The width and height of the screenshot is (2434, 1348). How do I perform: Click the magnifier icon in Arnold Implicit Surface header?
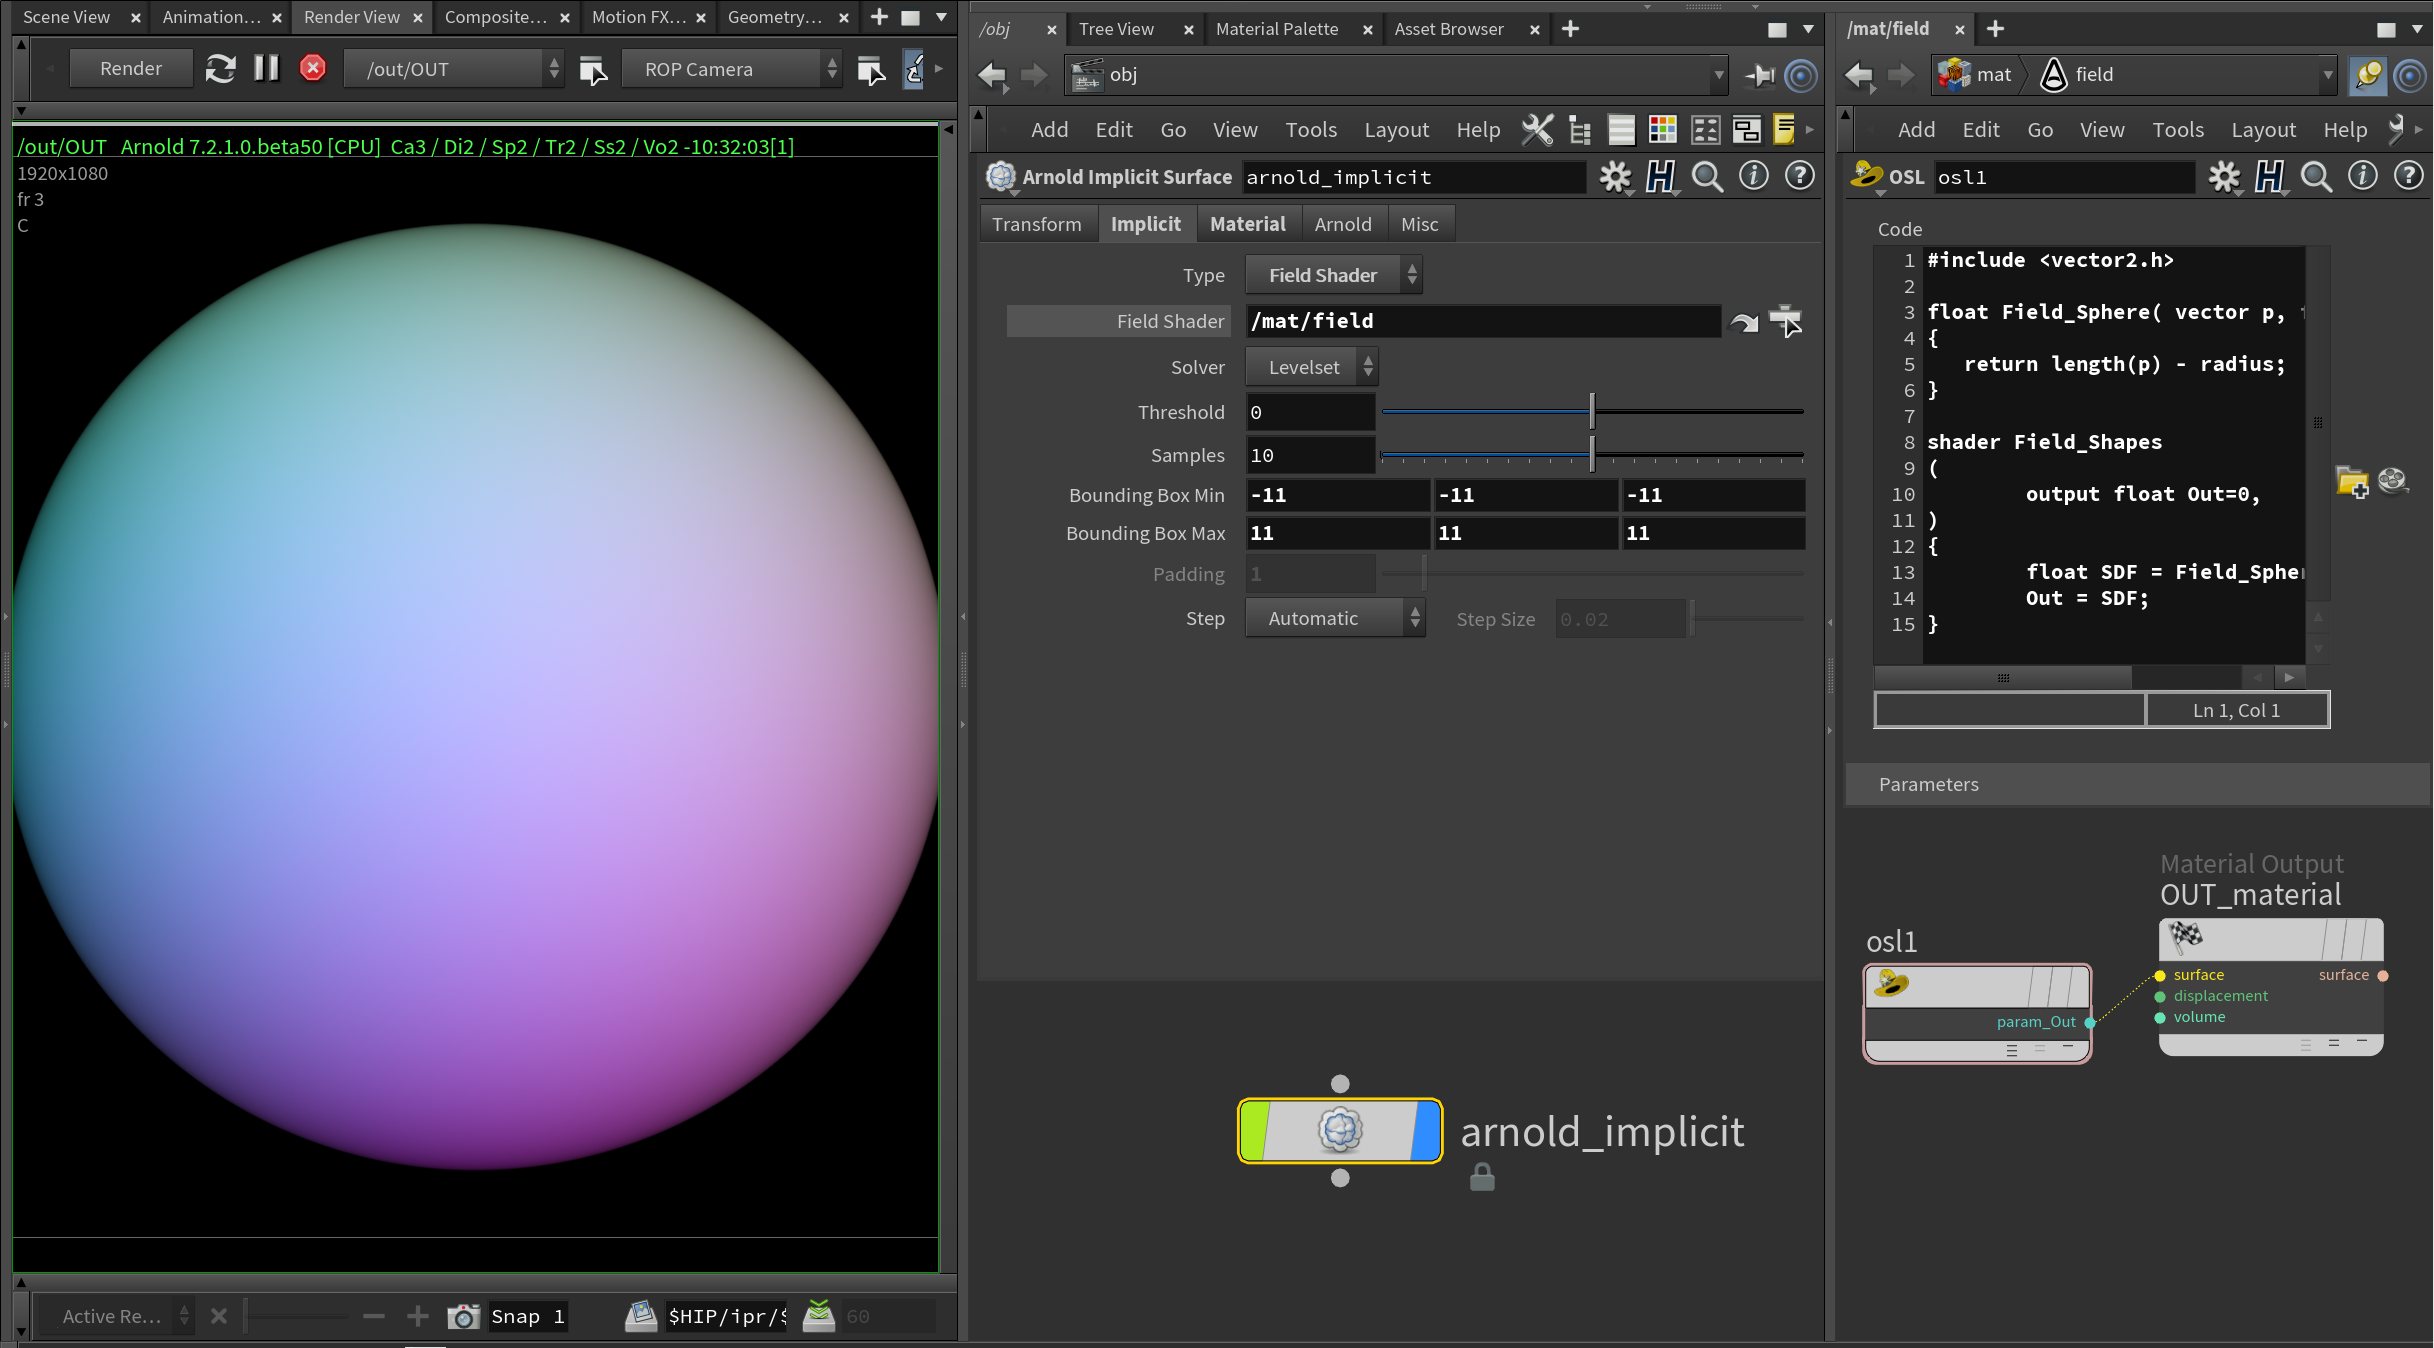(x=1707, y=177)
